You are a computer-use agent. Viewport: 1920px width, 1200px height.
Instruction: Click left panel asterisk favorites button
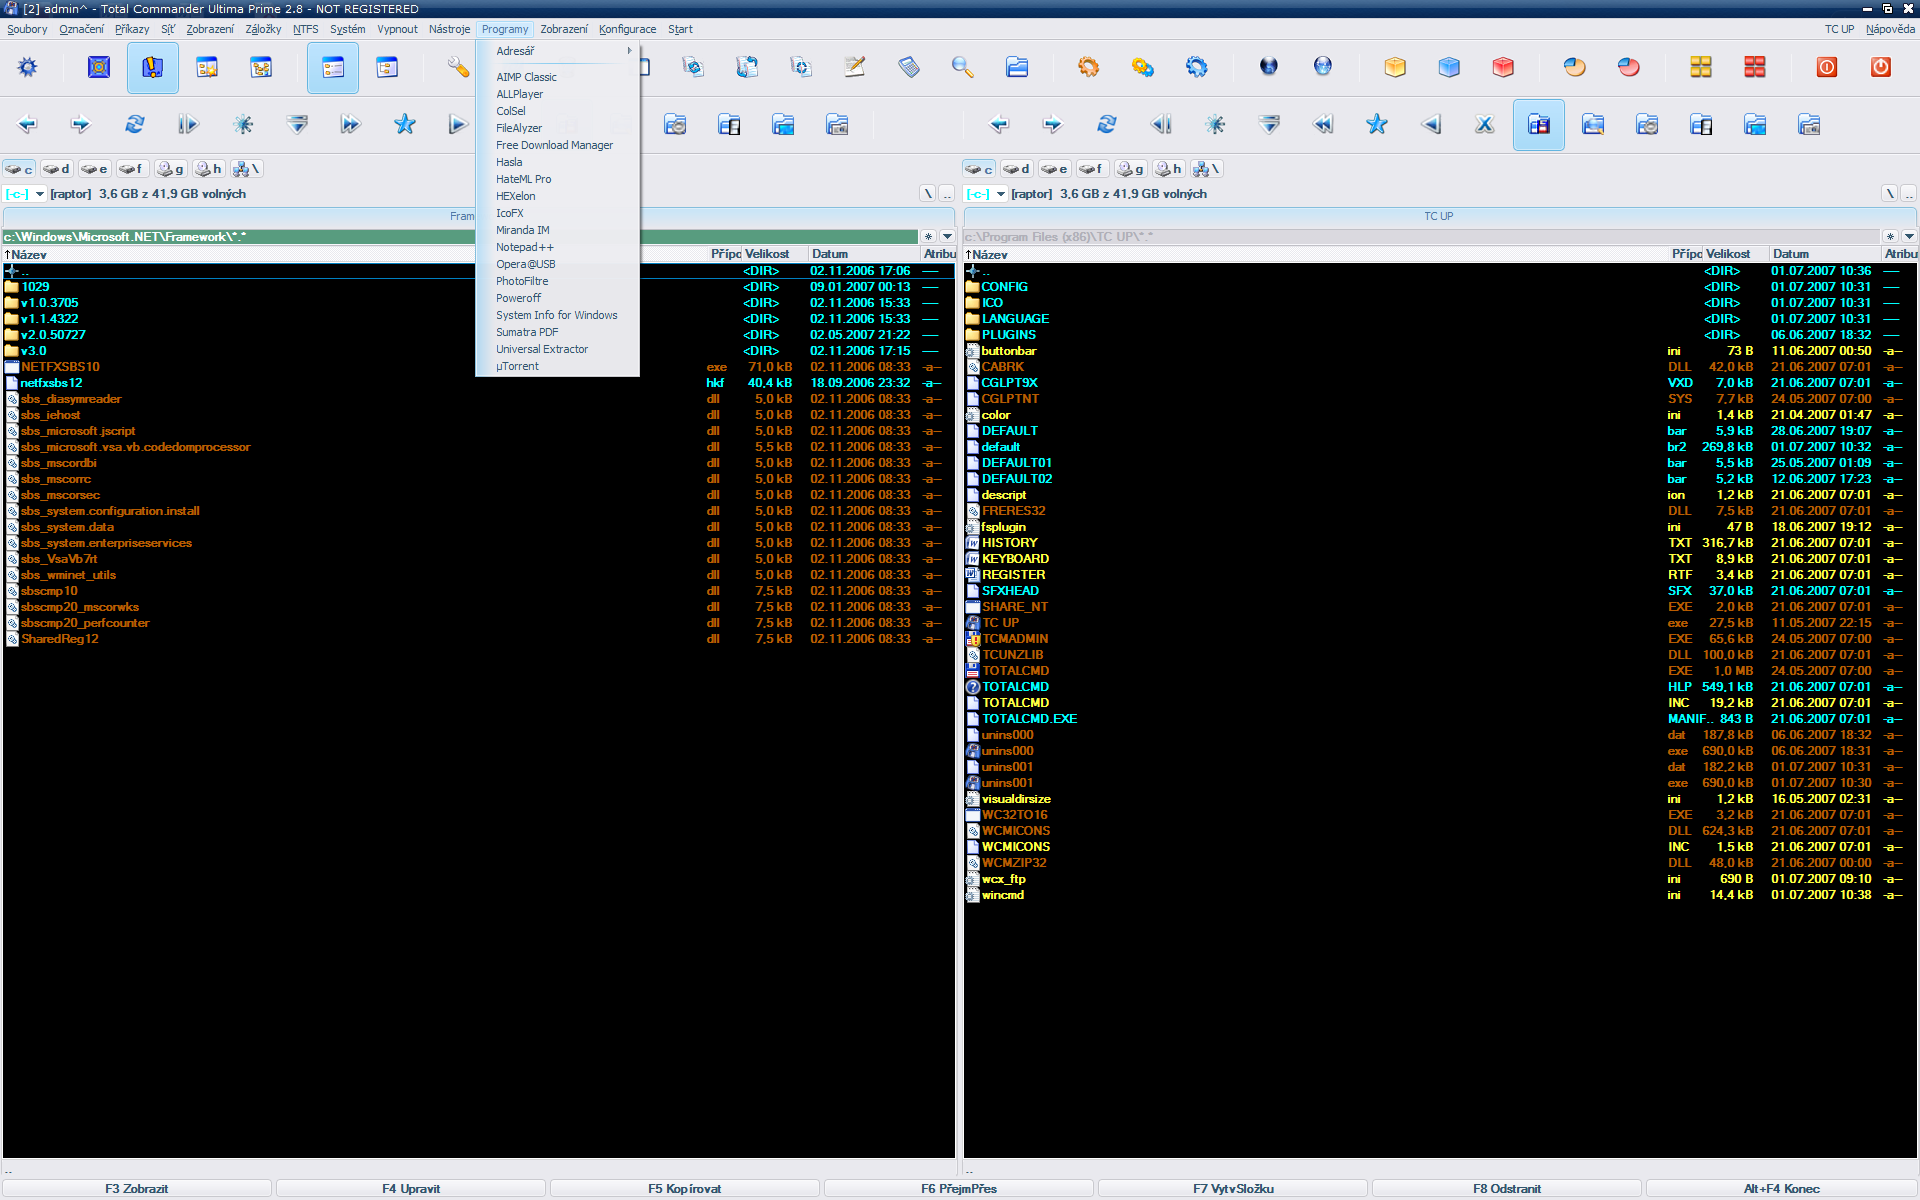click(928, 237)
